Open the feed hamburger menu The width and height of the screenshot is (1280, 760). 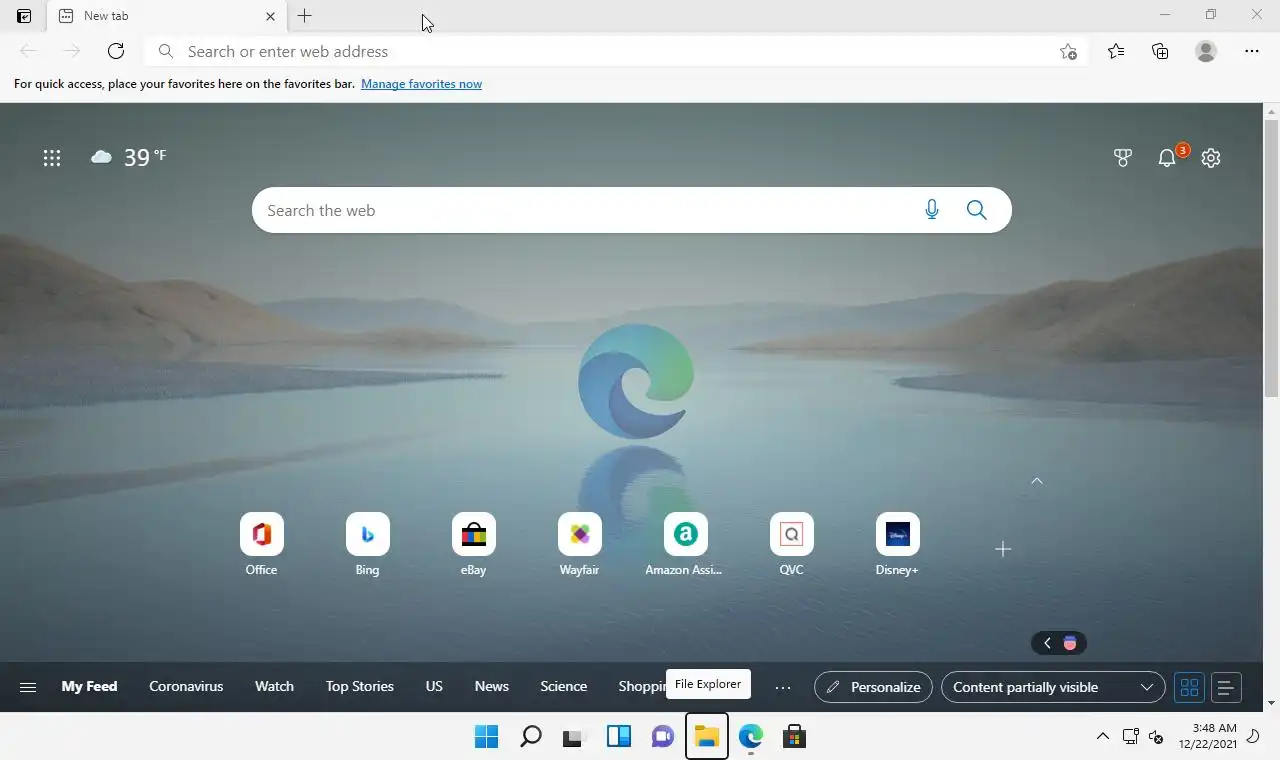28,687
